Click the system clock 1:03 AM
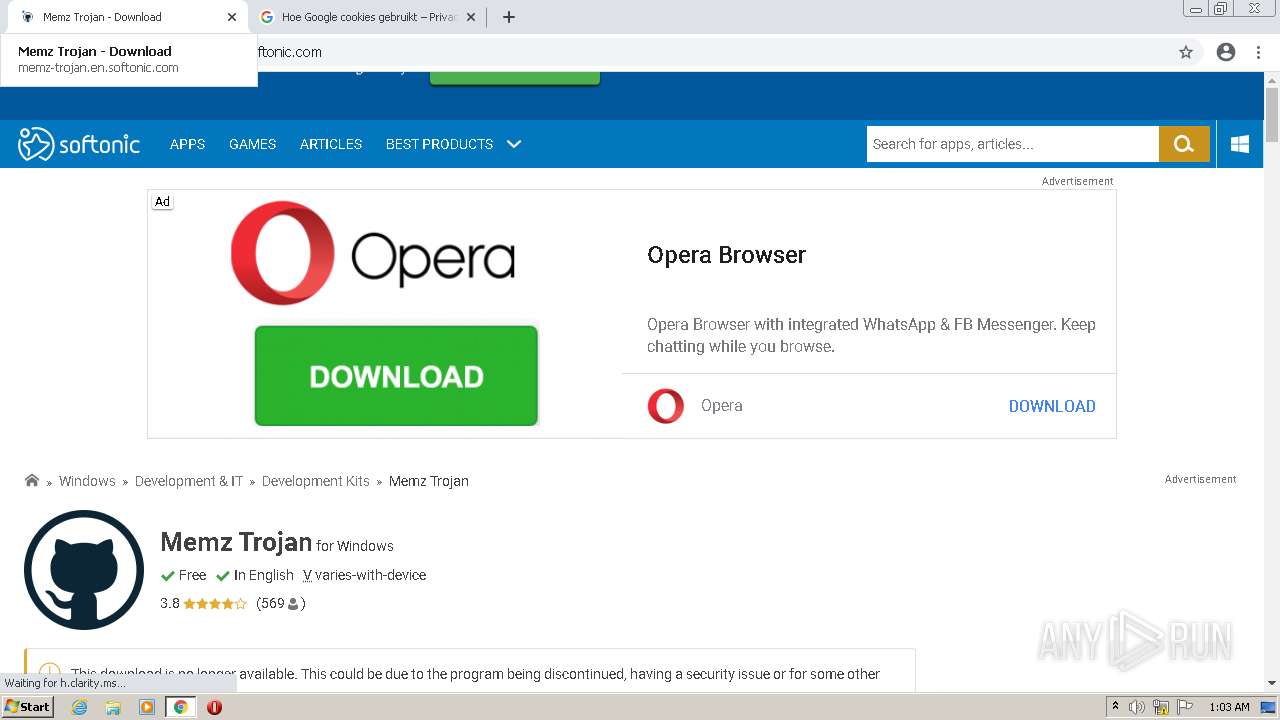 (x=1229, y=707)
